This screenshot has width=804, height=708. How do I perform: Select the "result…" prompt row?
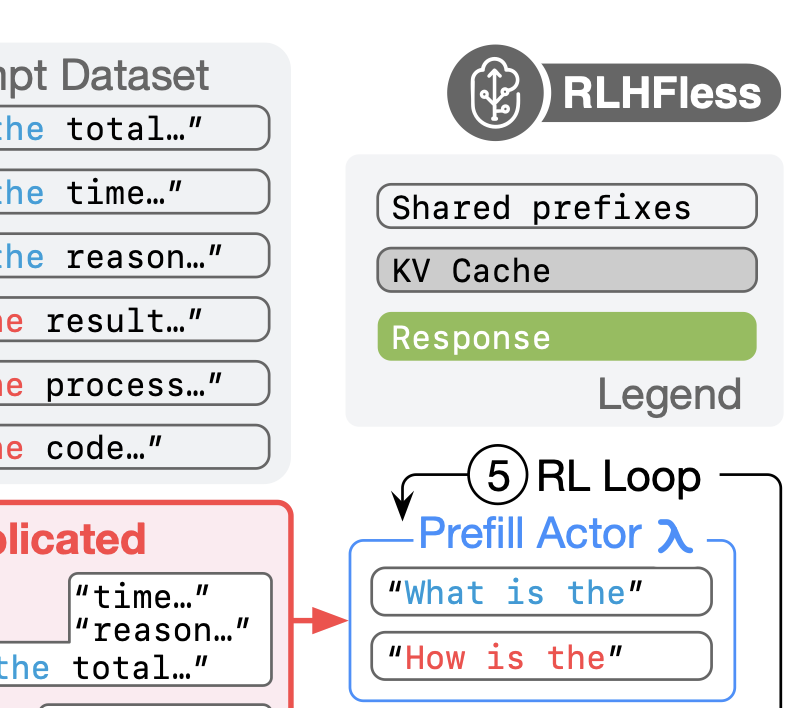(133, 320)
